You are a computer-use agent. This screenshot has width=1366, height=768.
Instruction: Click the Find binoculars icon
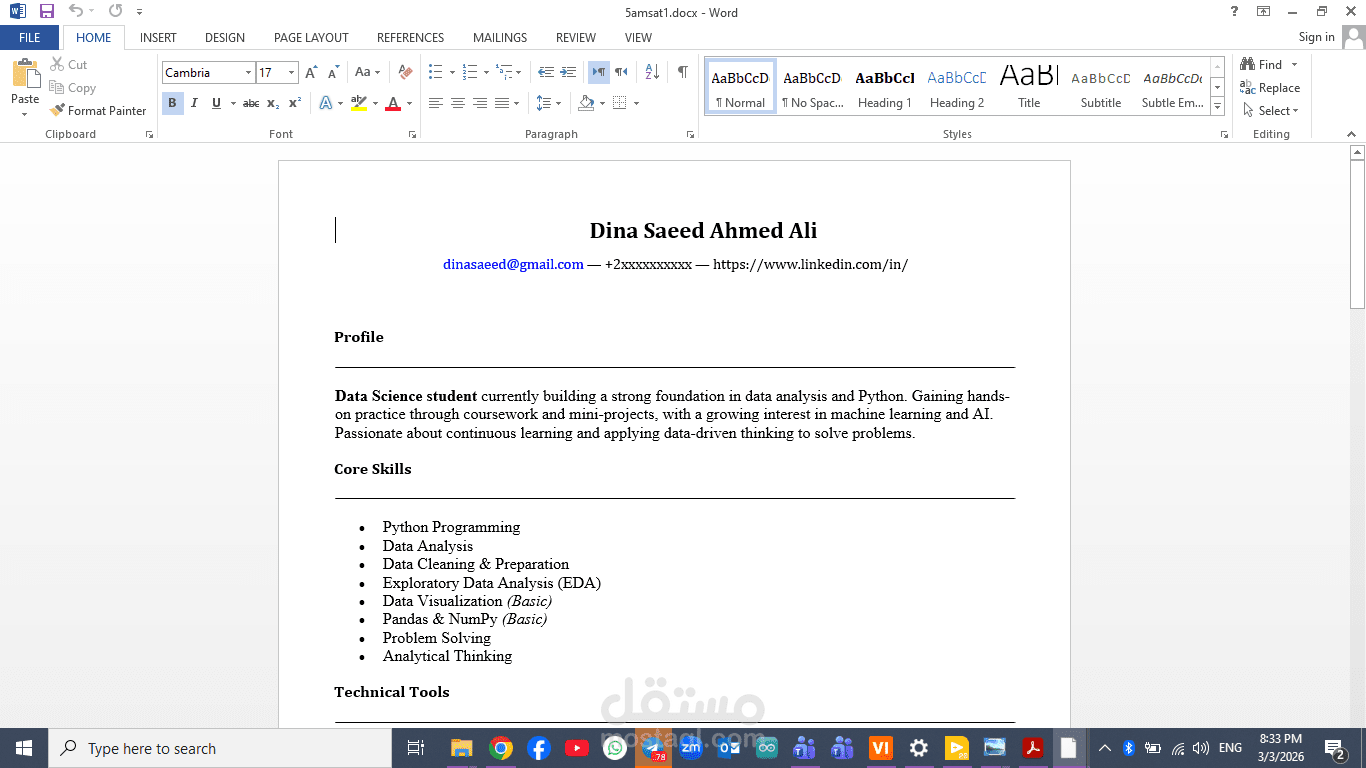point(1248,64)
